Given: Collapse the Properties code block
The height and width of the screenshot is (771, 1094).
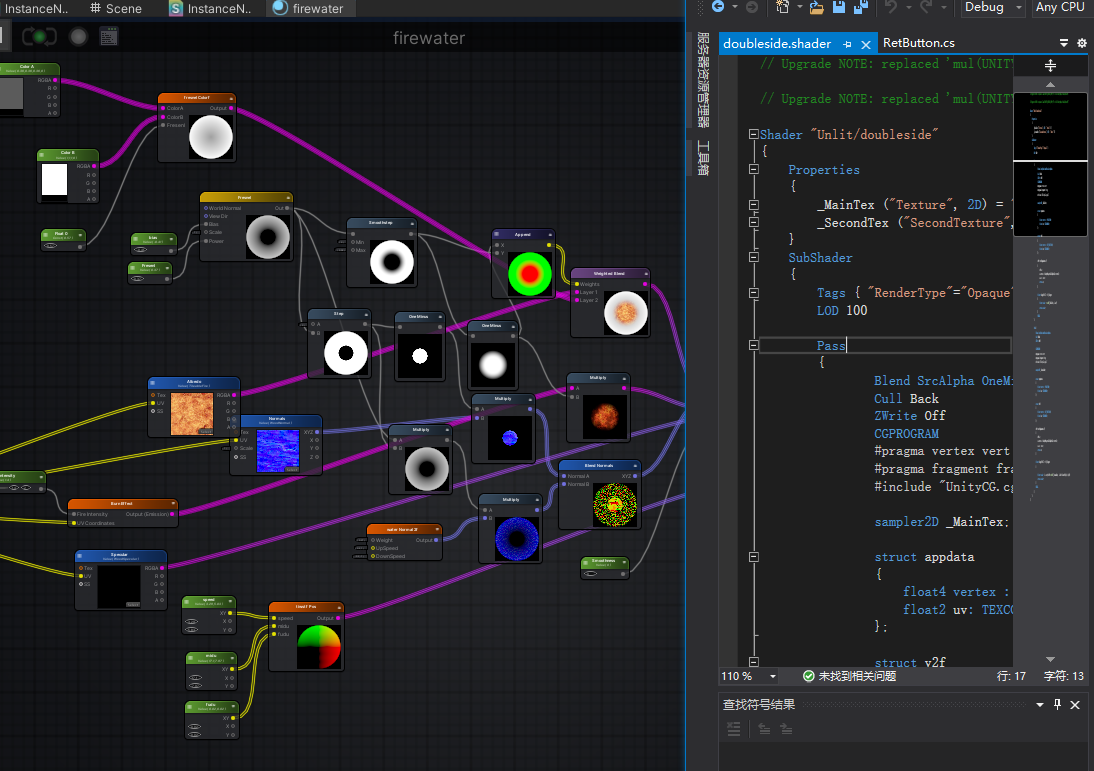Looking at the screenshot, I should (753, 170).
